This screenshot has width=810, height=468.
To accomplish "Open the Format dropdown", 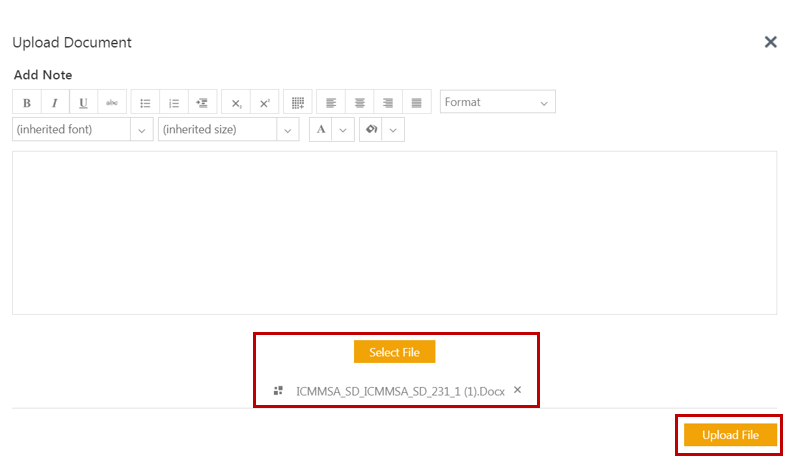I will 497,103.
